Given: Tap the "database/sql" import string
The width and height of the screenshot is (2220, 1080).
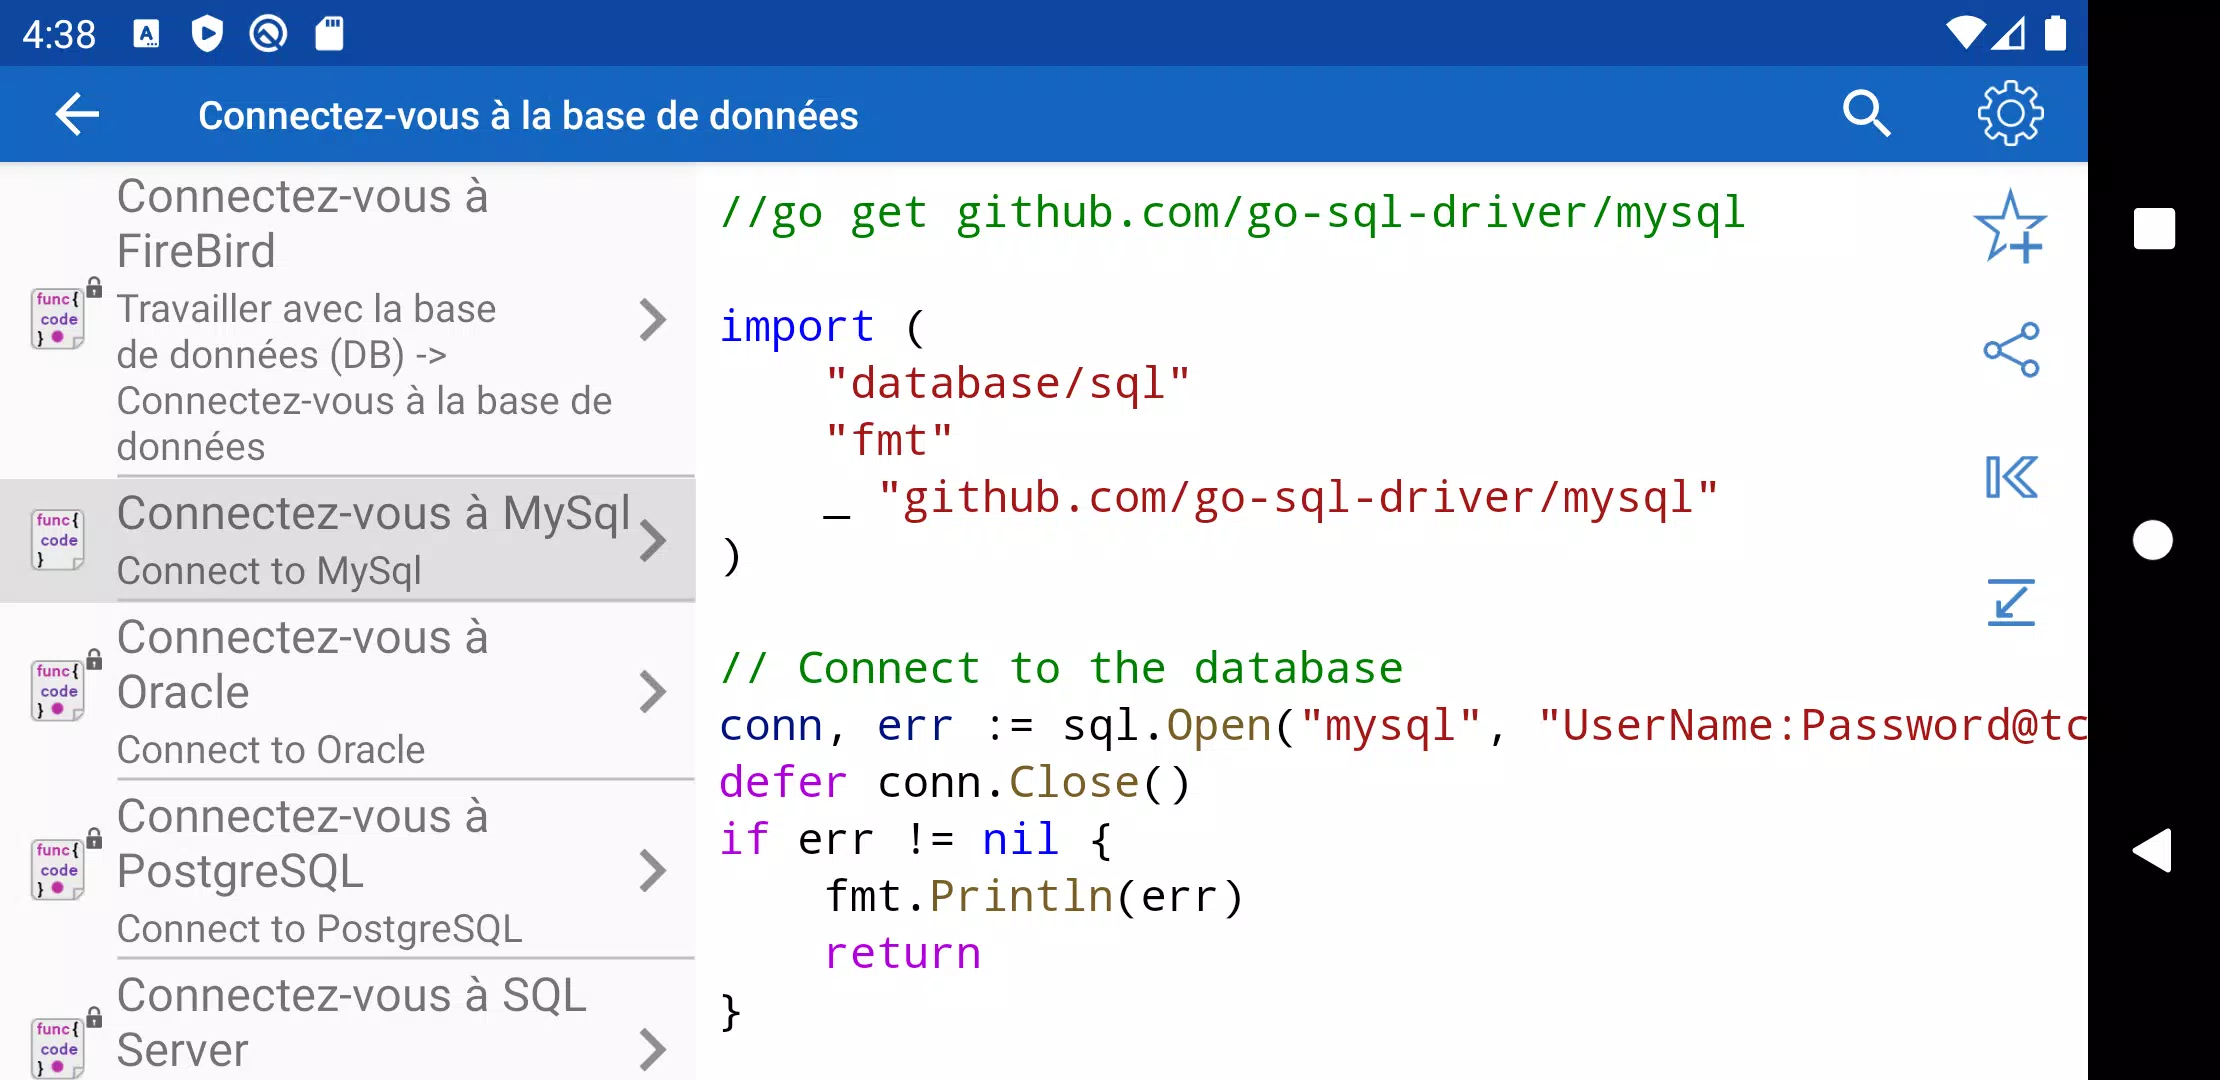Looking at the screenshot, I should tap(1008, 384).
